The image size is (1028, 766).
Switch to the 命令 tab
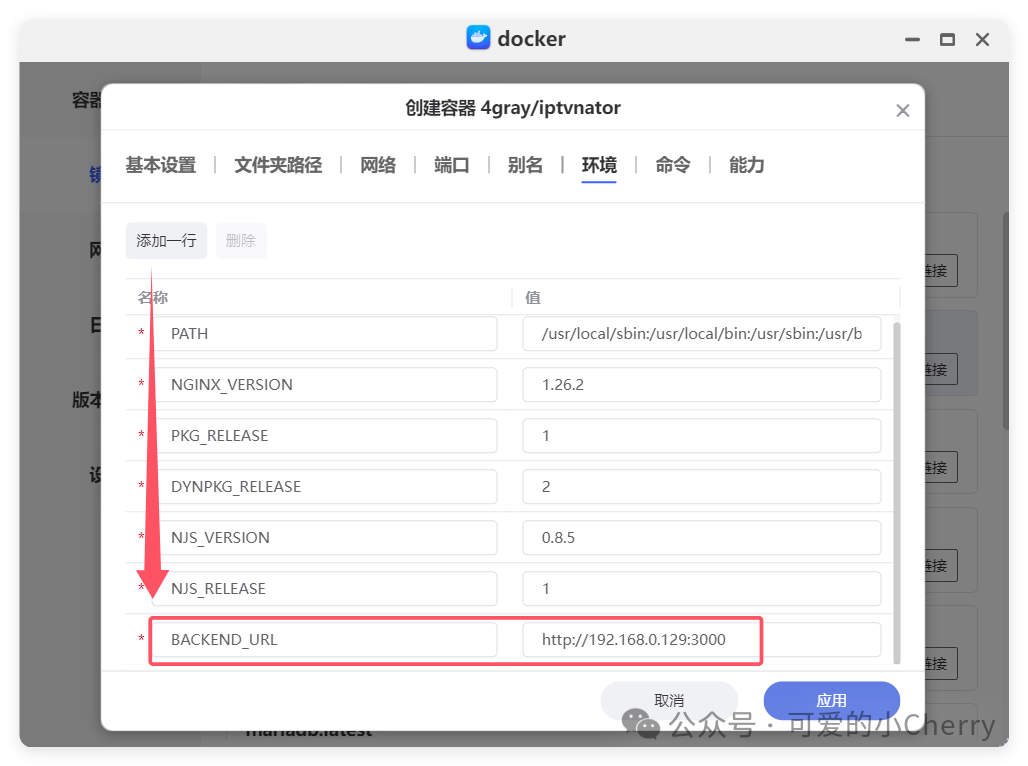click(x=673, y=165)
